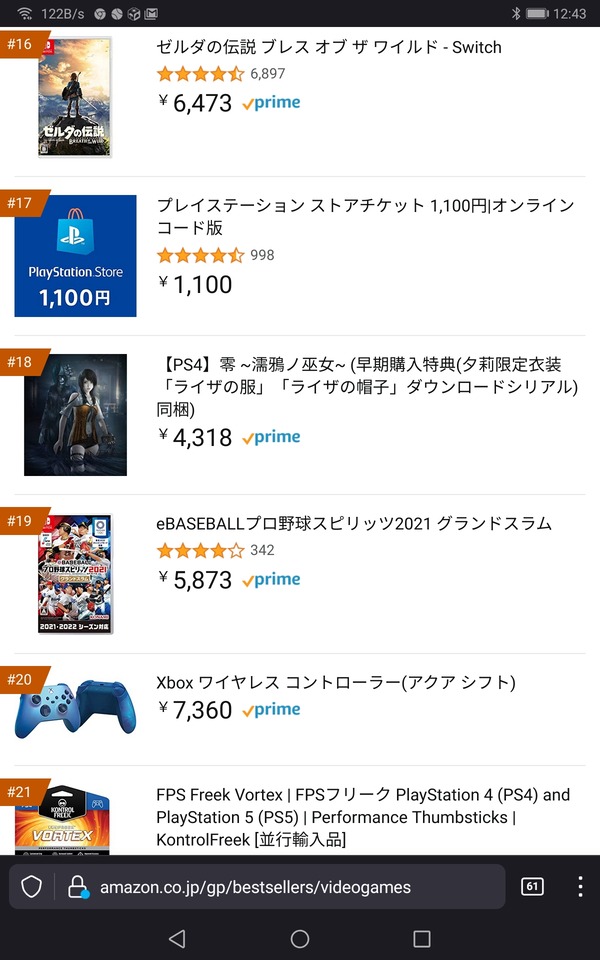Tap the tracking protection shield icon

pyautogui.click(x=31, y=886)
